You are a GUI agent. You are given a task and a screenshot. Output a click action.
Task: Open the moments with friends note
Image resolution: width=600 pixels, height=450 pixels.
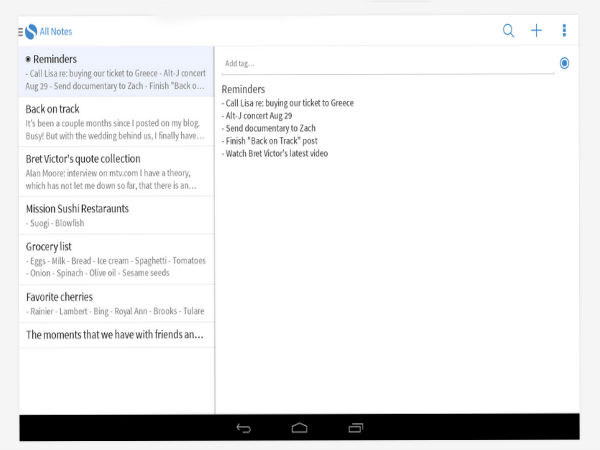(x=116, y=335)
